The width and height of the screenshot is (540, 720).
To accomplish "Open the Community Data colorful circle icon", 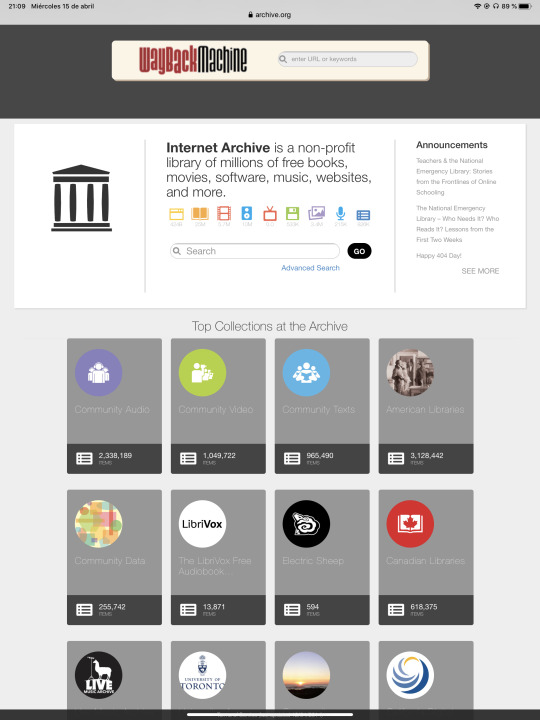I will click(99, 524).
